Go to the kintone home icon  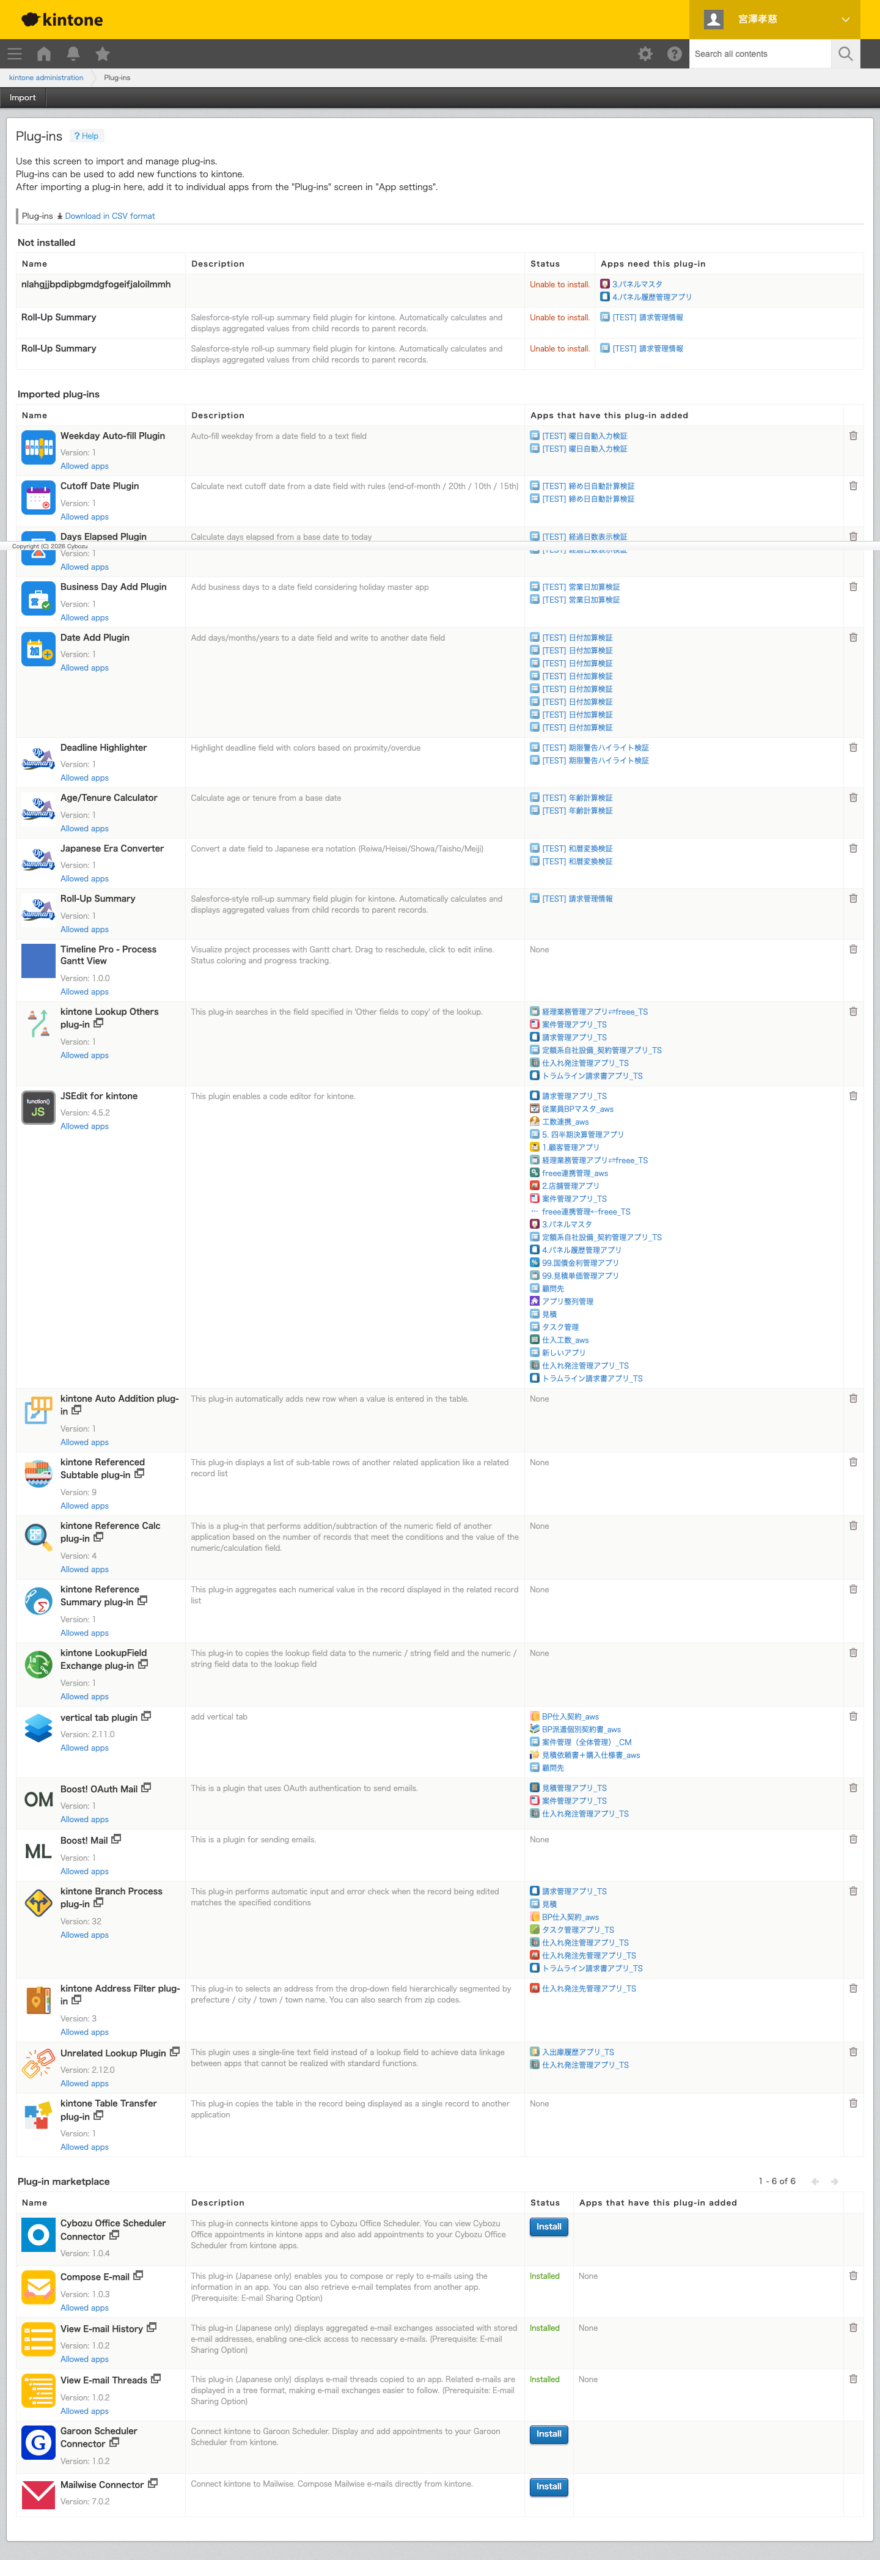coord(44,54)
